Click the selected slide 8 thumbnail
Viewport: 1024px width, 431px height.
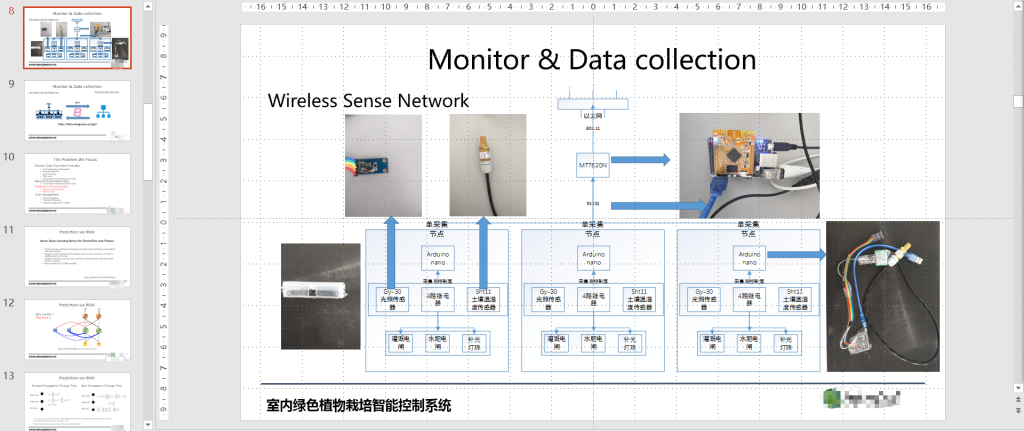(77, 37)
